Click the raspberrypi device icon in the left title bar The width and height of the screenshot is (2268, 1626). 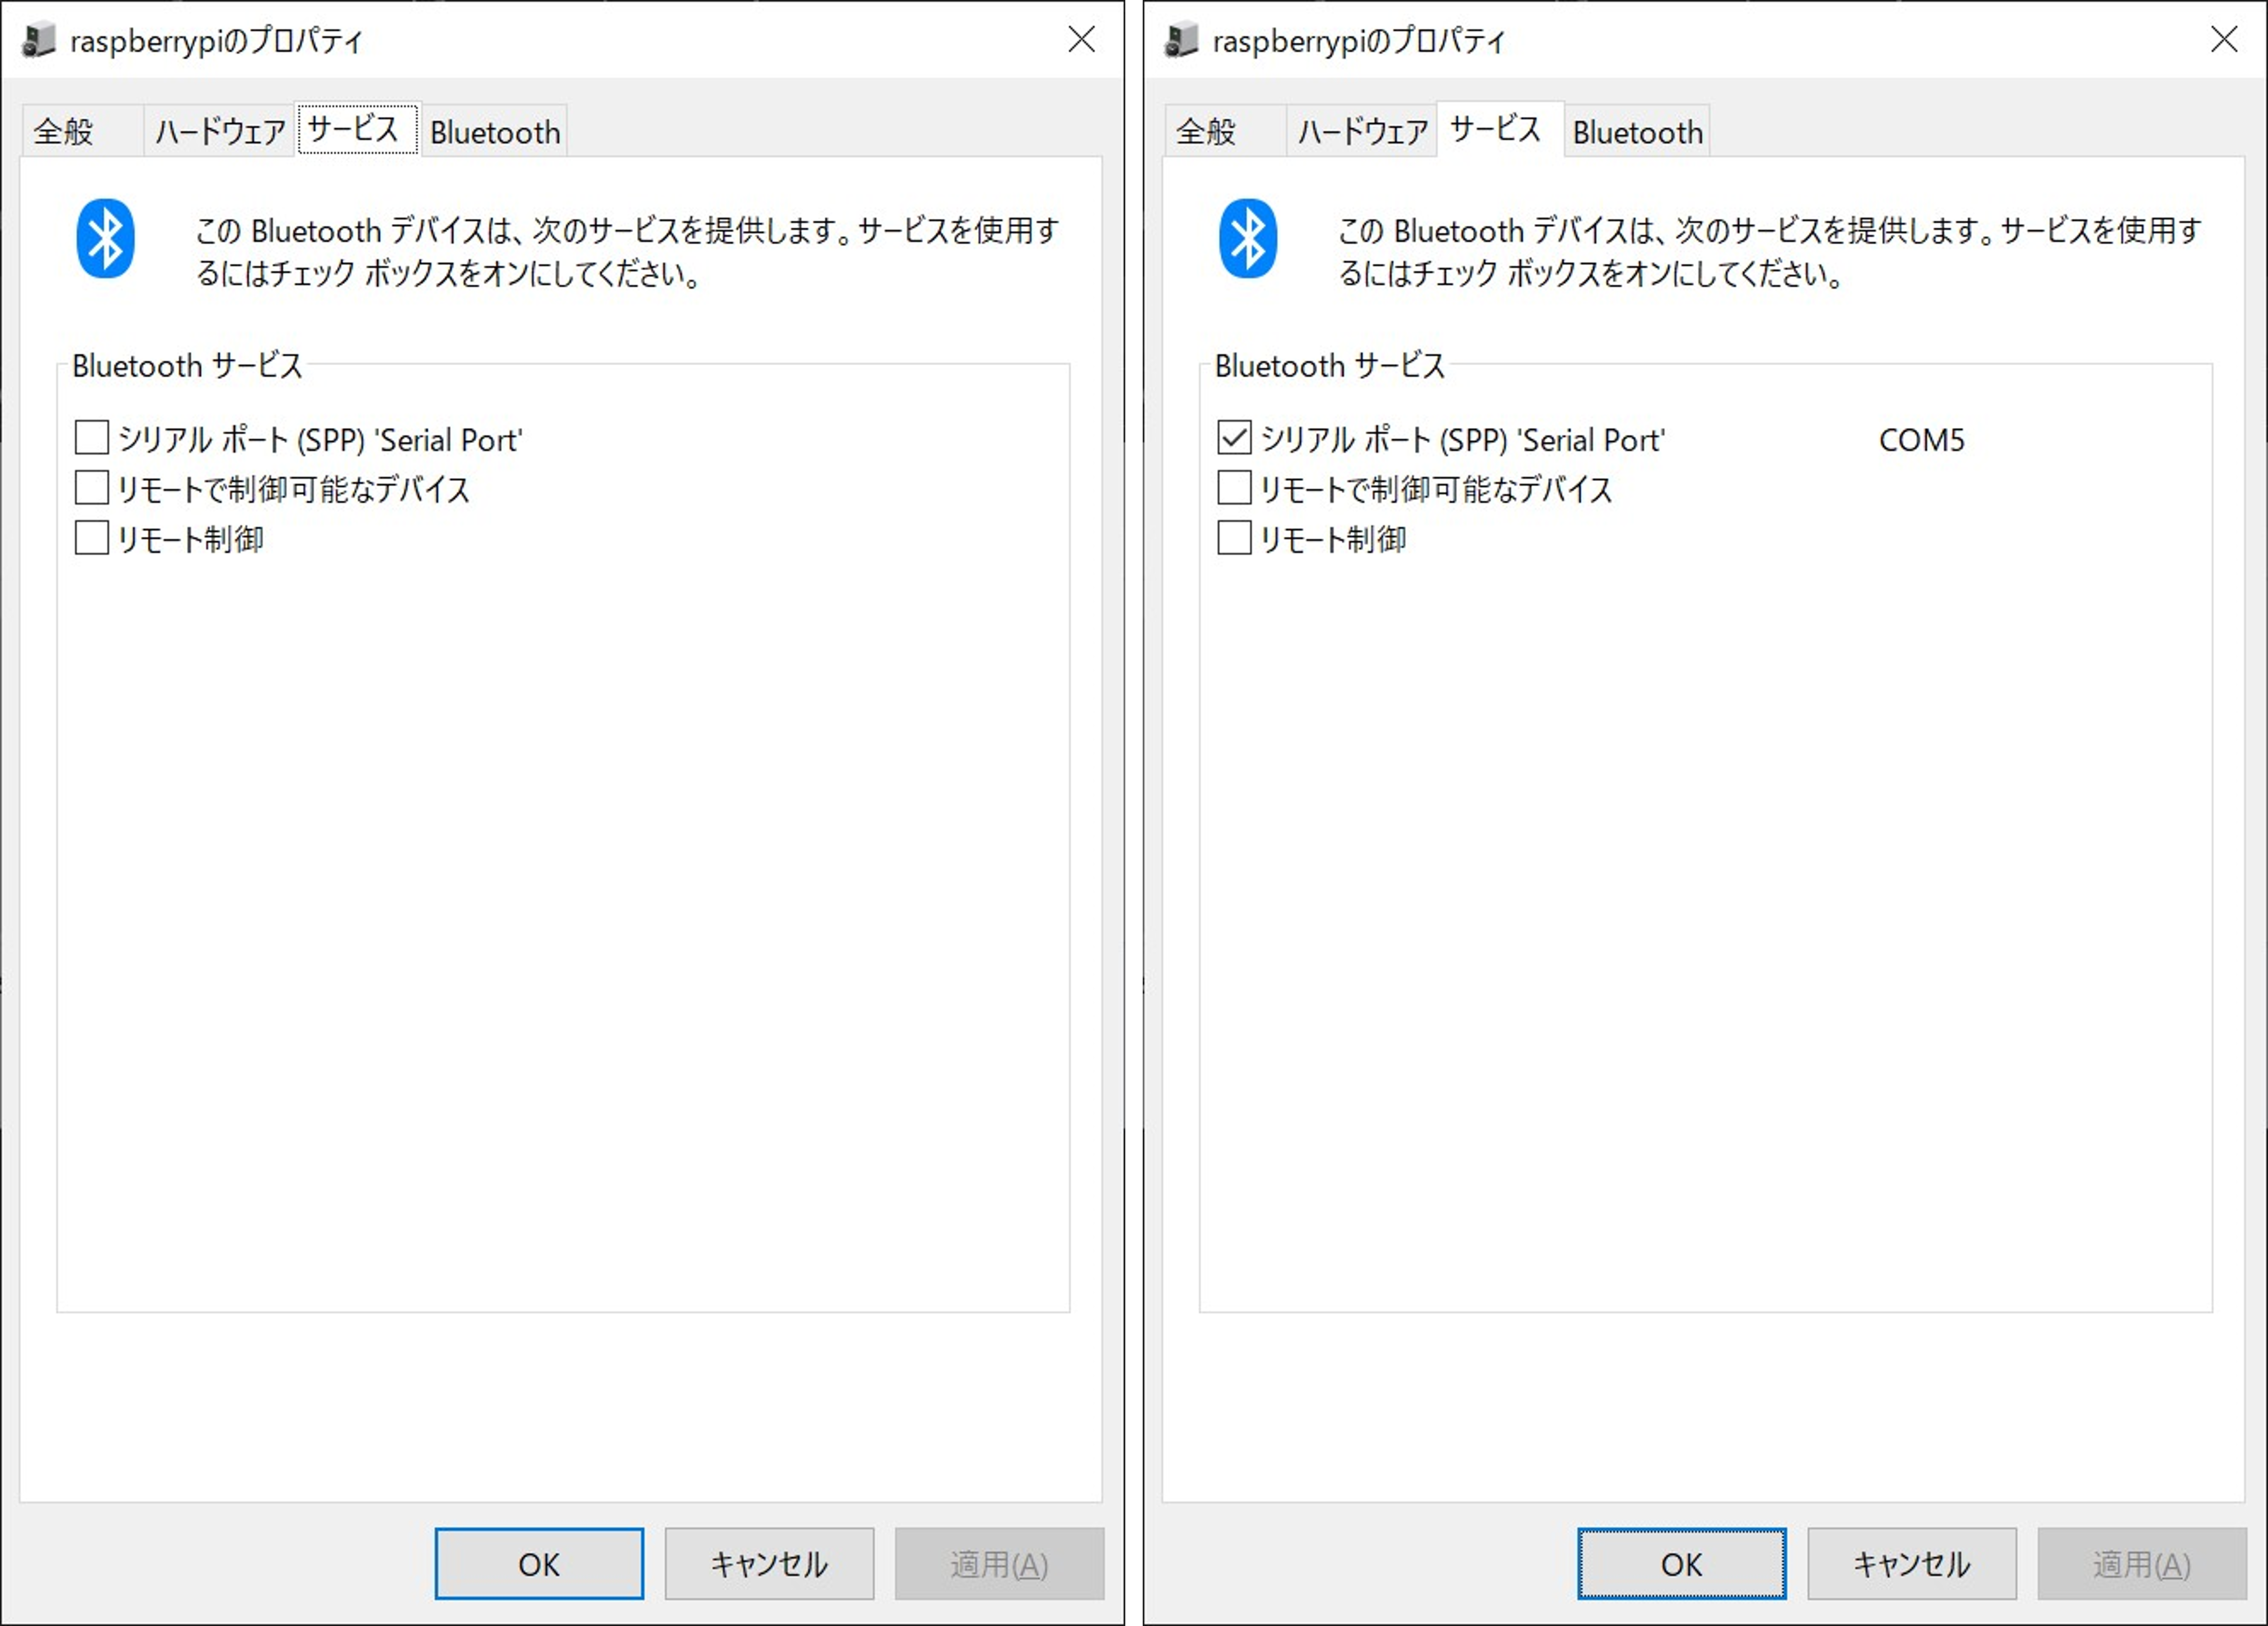pyautogui.click(x=39, y=40)
